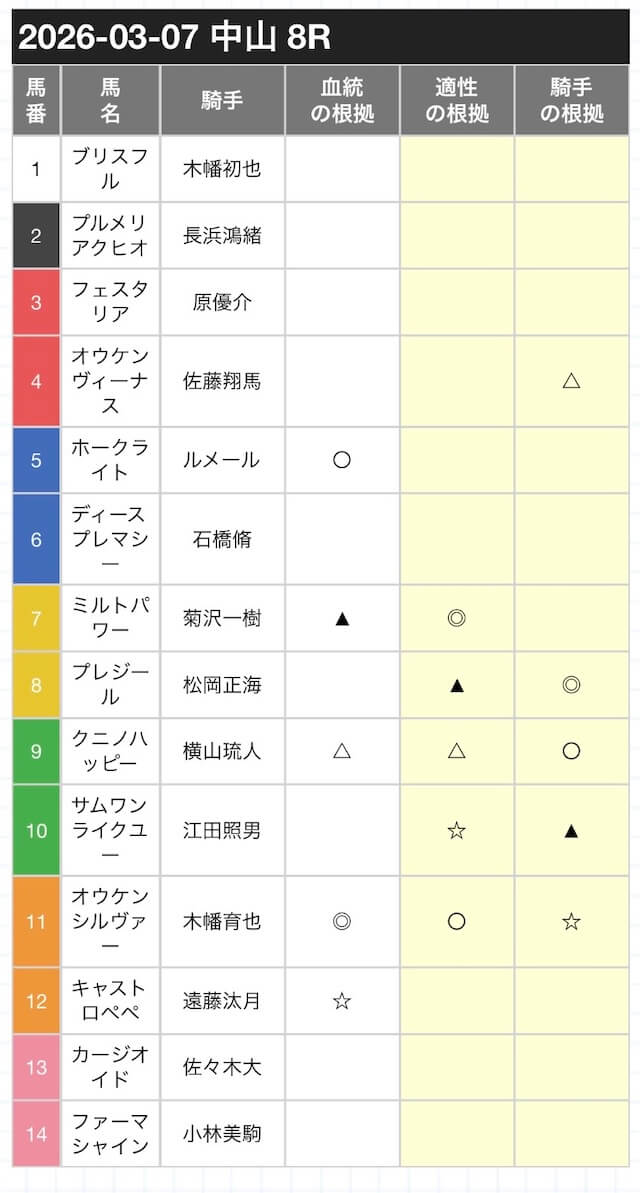
Task: Select the ◎ jockey mark for プレジール
Action: (571, 685)
